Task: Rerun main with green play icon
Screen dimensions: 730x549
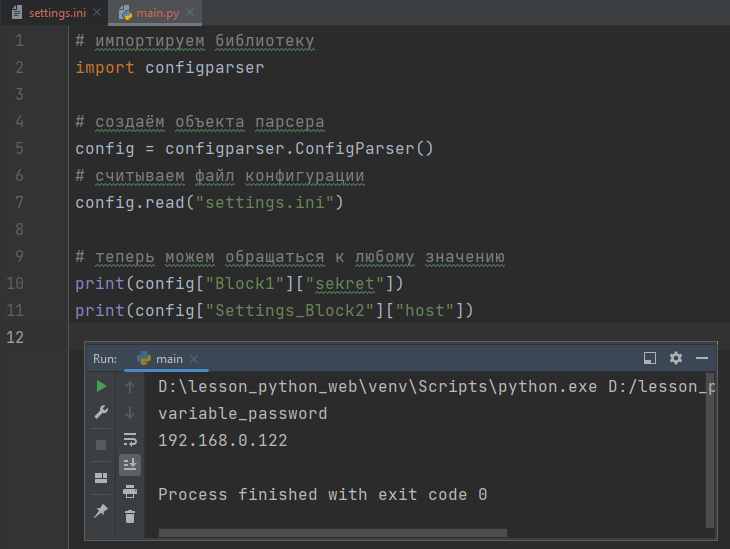Action: coord(101,386)
